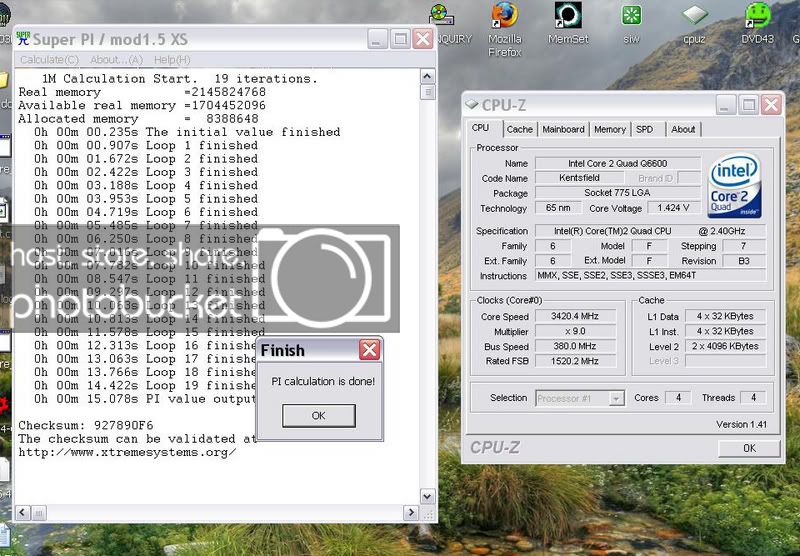This screenshot has height=556, width=800.
Task: Click Super PI horizontal scrollbar right arrow
Action: [411, 513]
